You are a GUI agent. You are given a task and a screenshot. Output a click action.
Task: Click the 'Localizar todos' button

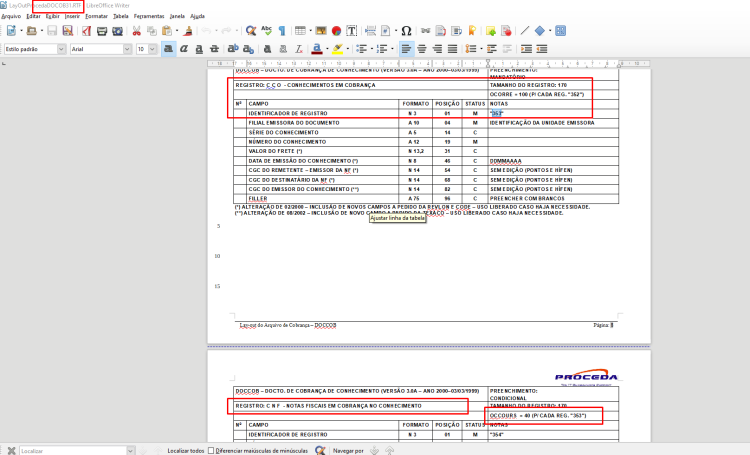pyautogui.click(x=186, y=451)
